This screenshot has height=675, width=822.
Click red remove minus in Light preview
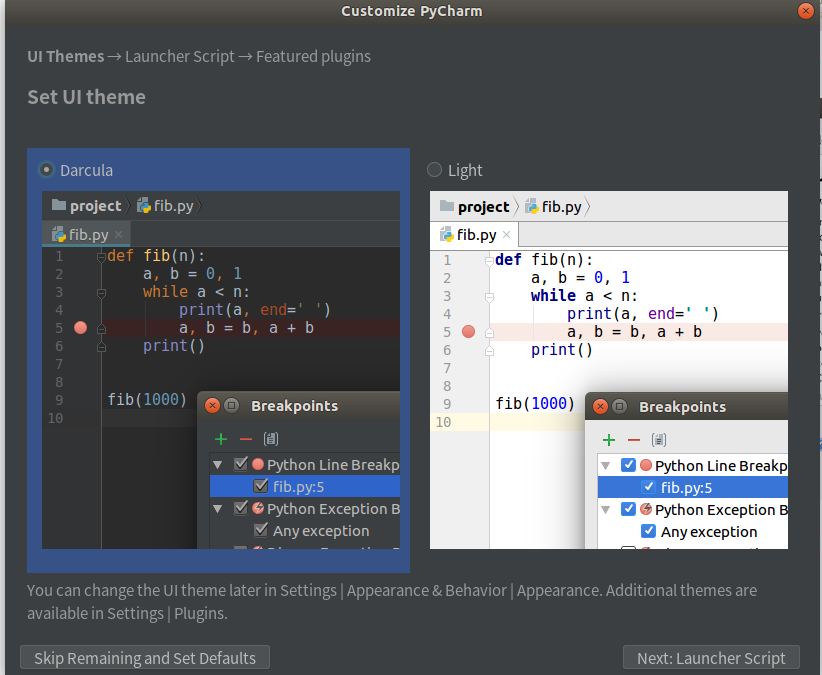[x=633, y=440]
